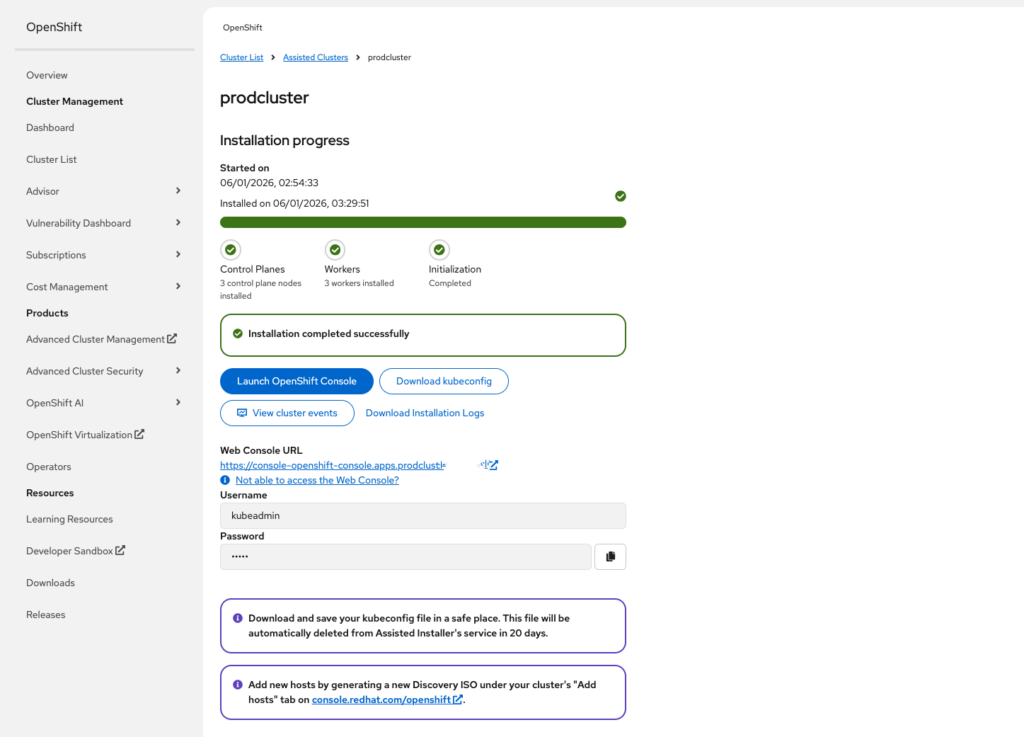The image size is (1024, 737).
Task: Click the info icon next to Not able to access
Action: coord(225,480)
